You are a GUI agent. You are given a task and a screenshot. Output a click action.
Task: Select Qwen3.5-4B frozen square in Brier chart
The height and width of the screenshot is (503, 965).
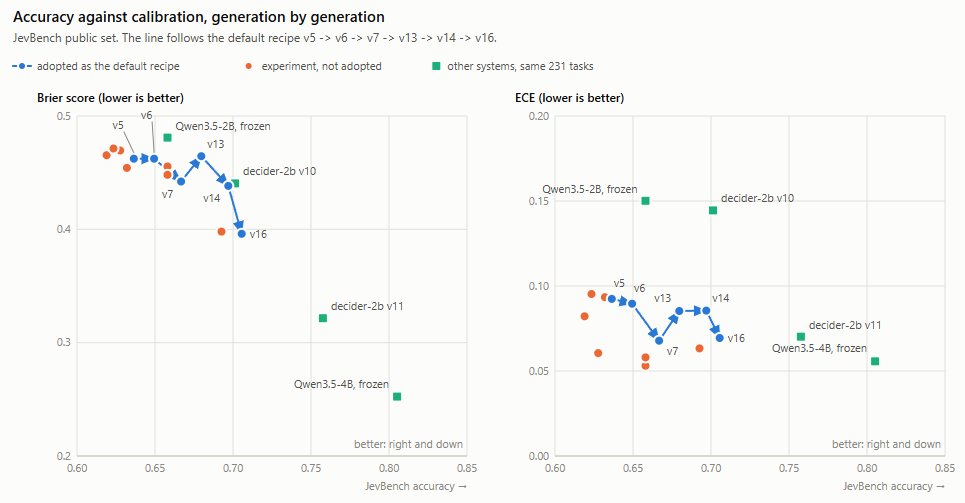[x=397, y=396]
